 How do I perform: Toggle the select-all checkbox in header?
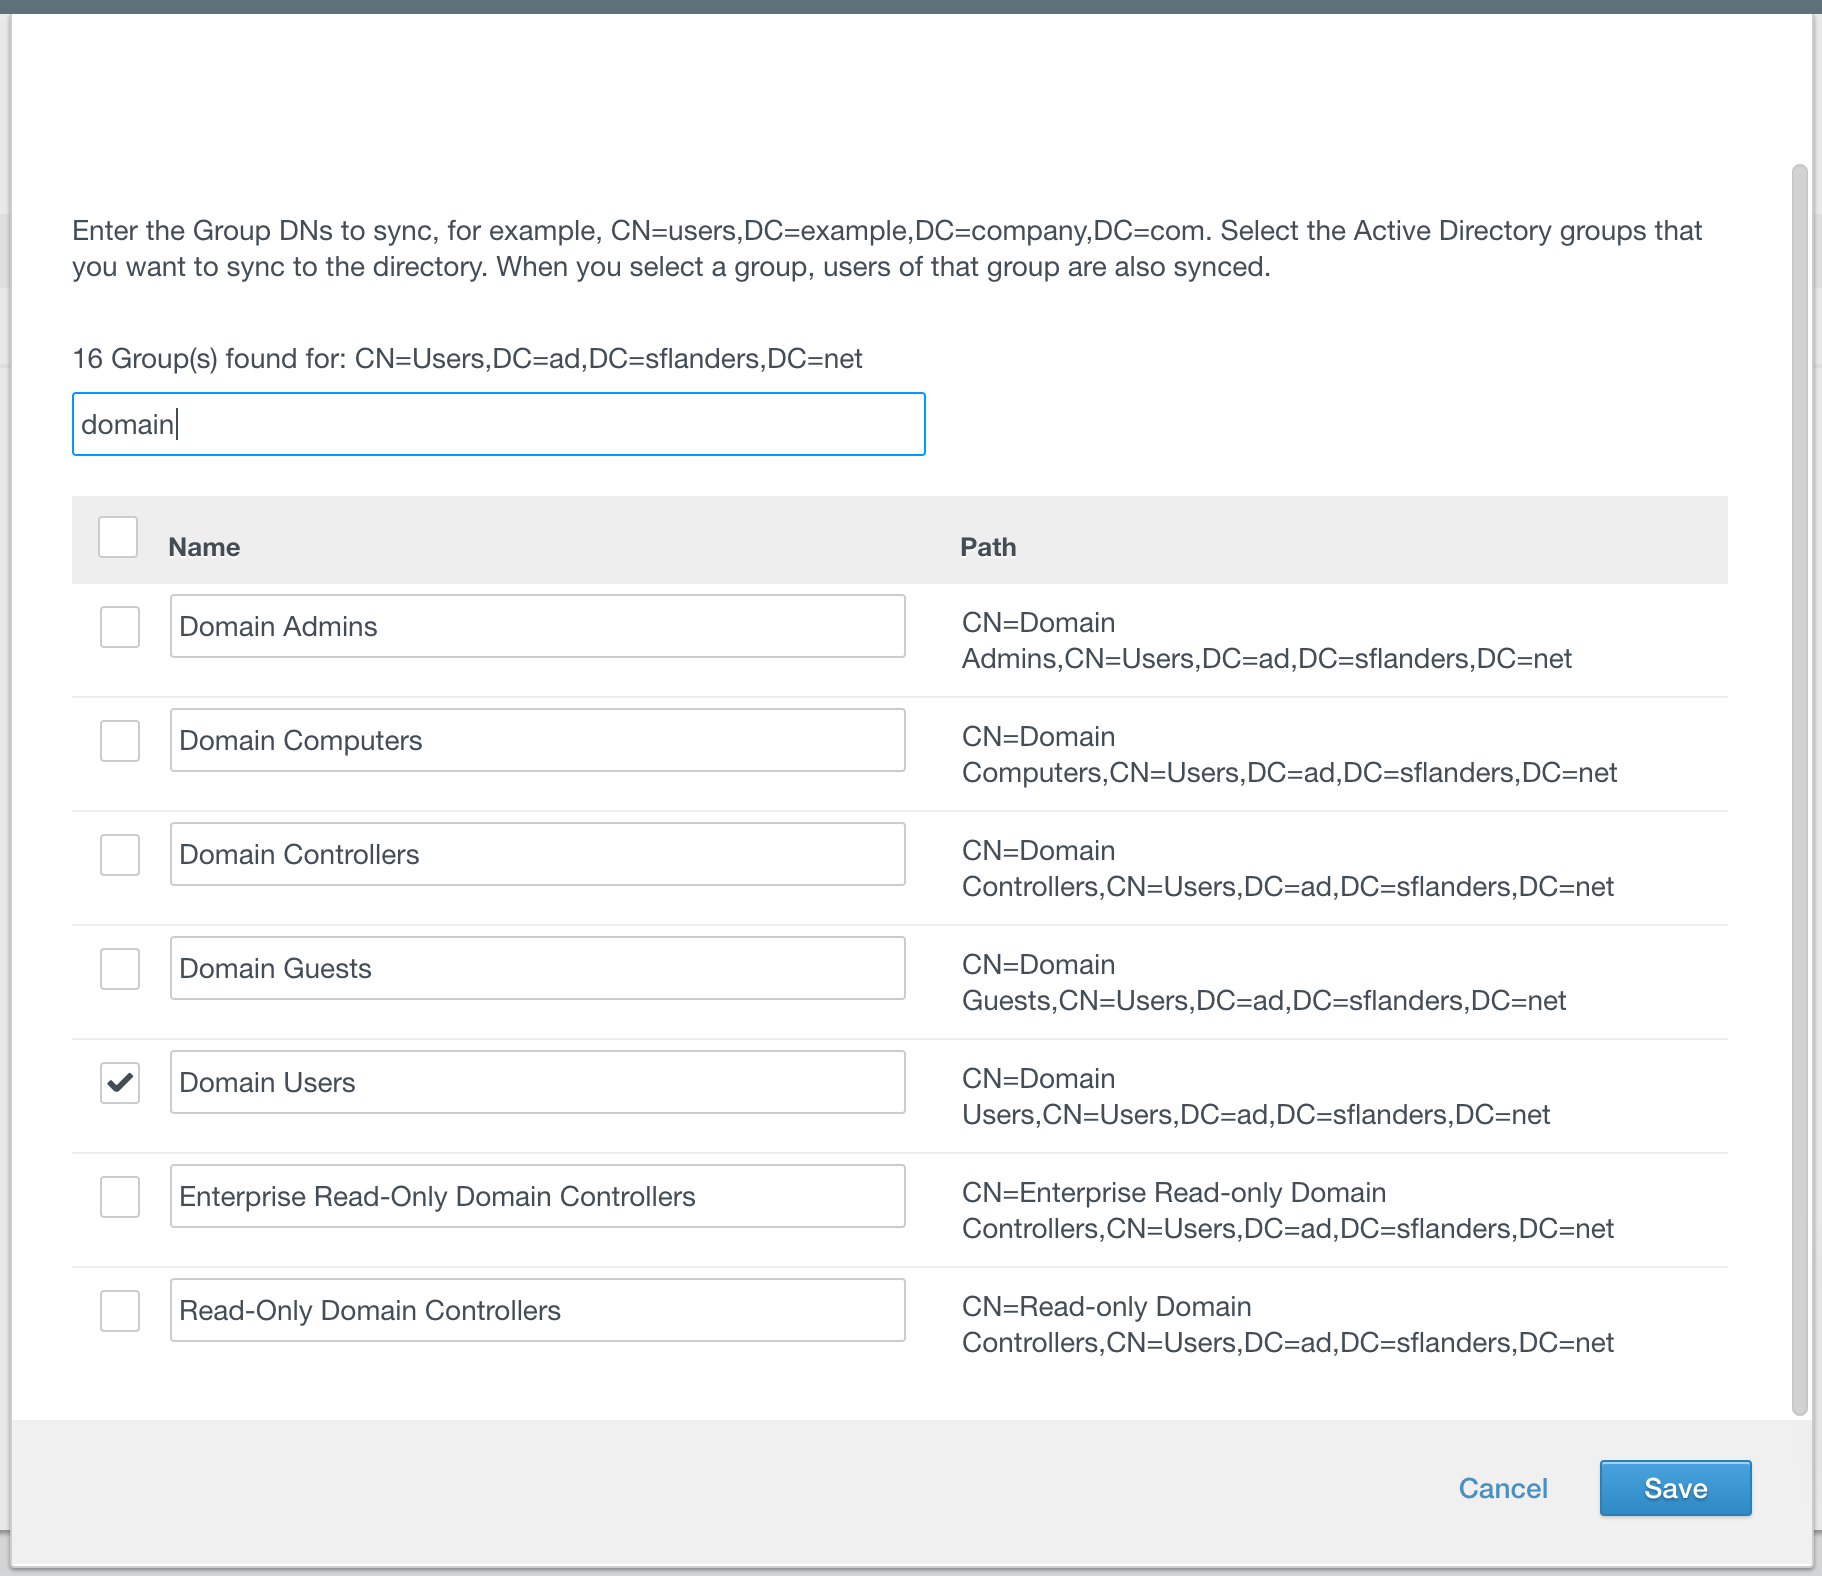[x=118, y=537]
